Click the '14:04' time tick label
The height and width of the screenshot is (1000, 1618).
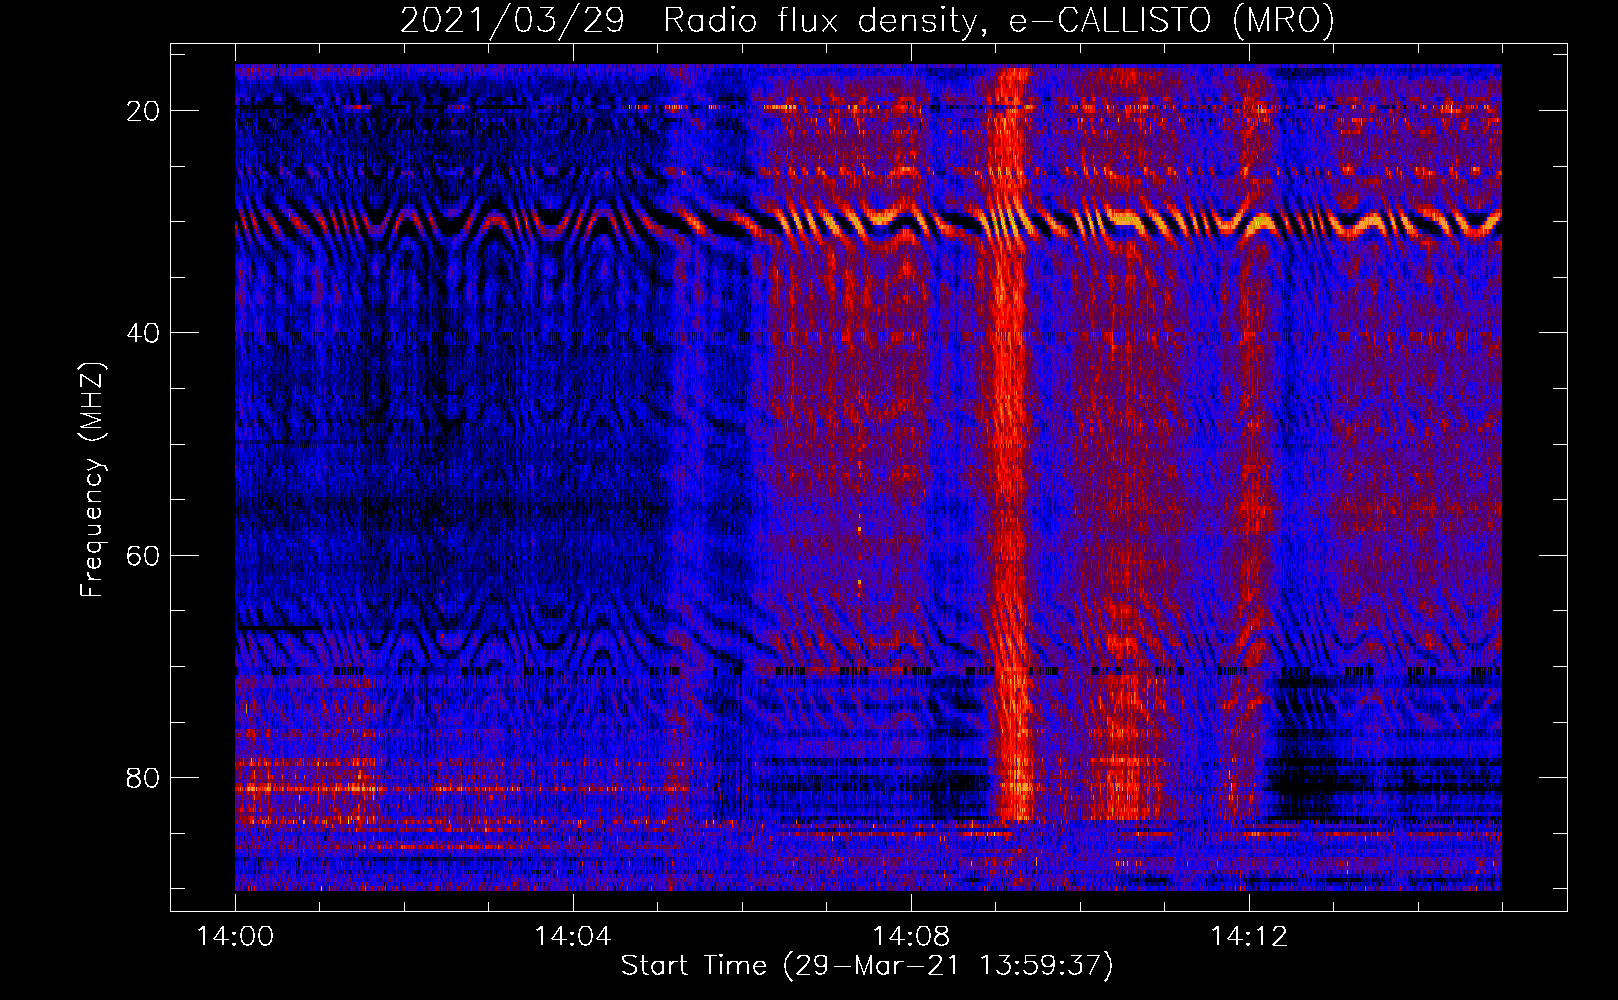tap(572, 937)
